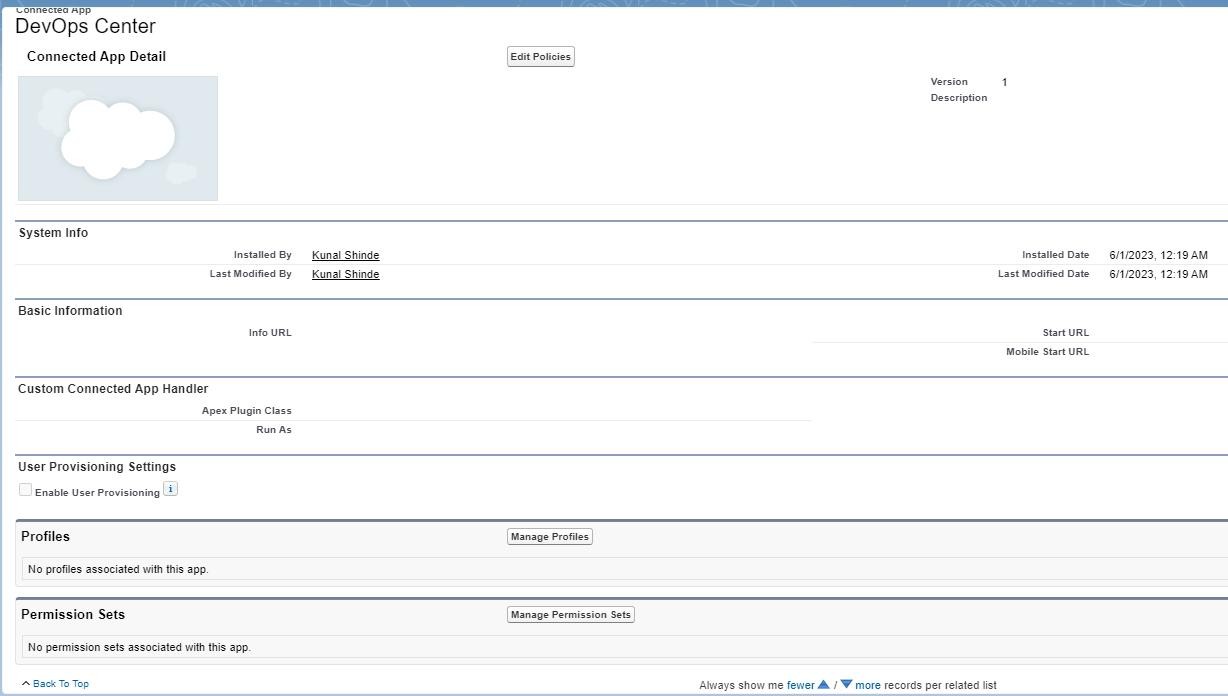Viewport: 1228px width, 696px height.
Task: Click the Run As label
Action: (274, 430)
